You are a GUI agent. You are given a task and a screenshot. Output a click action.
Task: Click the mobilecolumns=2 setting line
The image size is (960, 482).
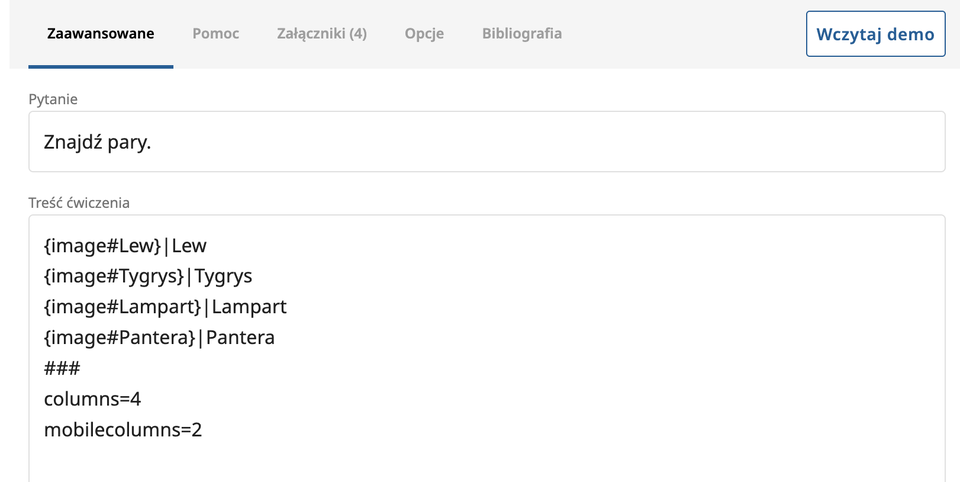coord(123,431)
